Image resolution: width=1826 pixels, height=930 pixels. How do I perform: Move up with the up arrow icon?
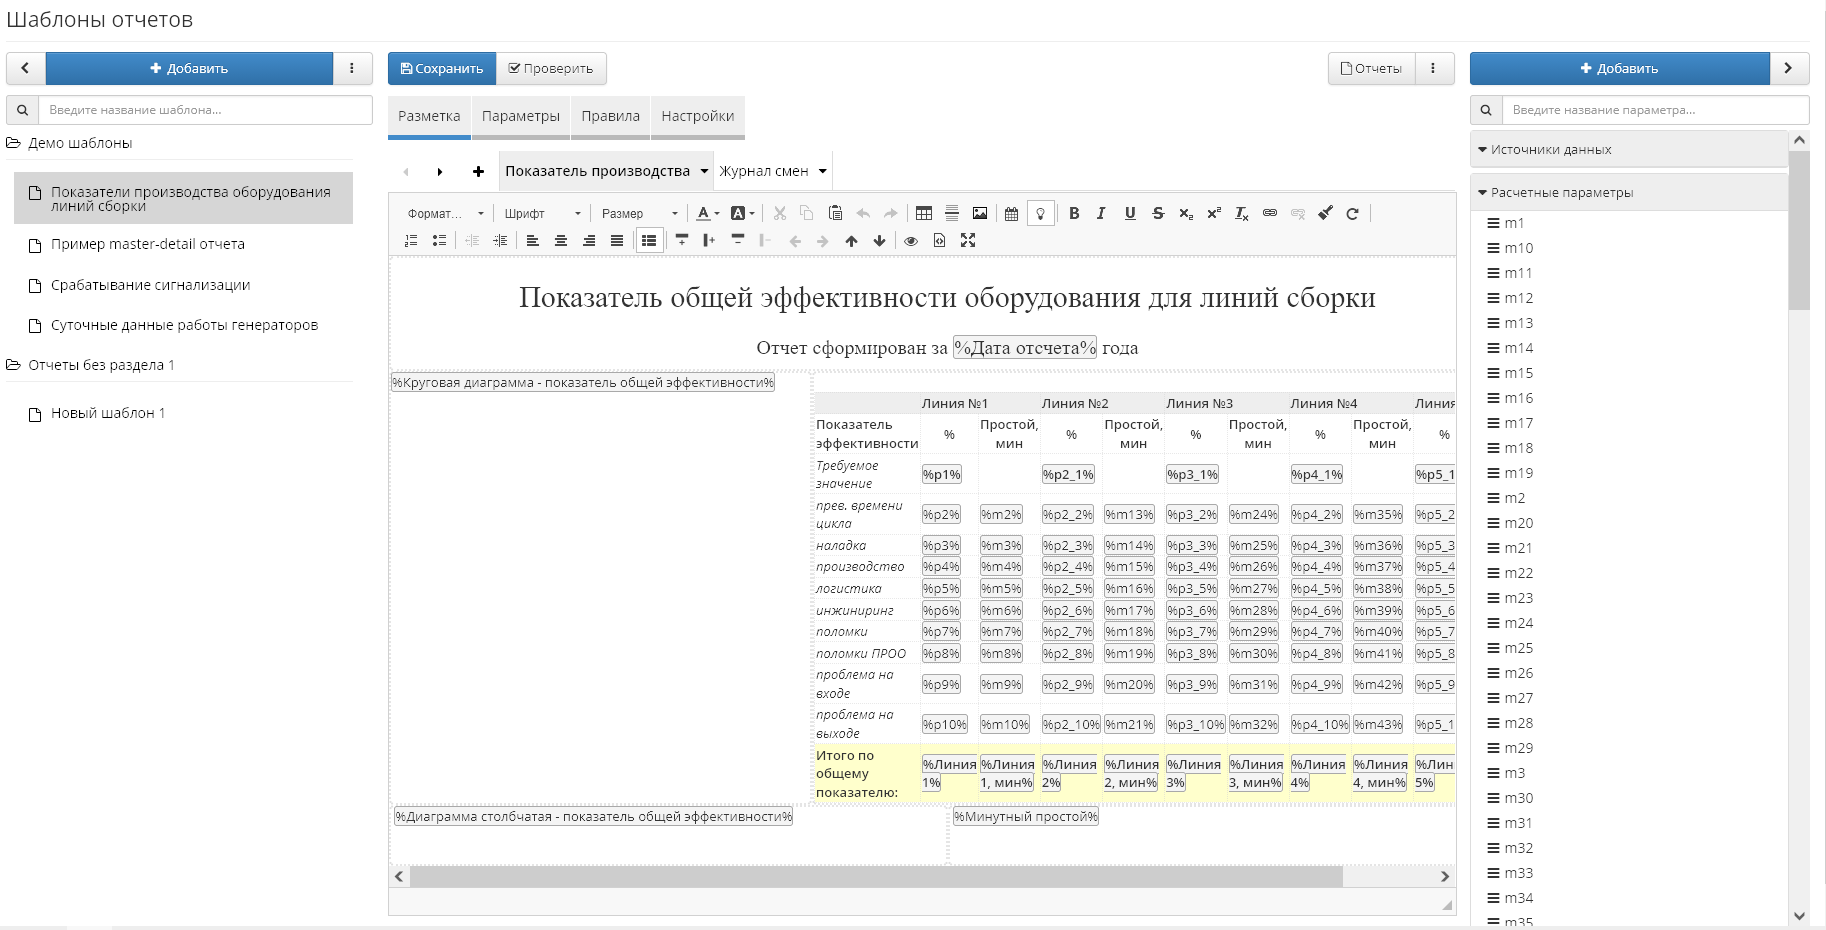coord(851,240)
